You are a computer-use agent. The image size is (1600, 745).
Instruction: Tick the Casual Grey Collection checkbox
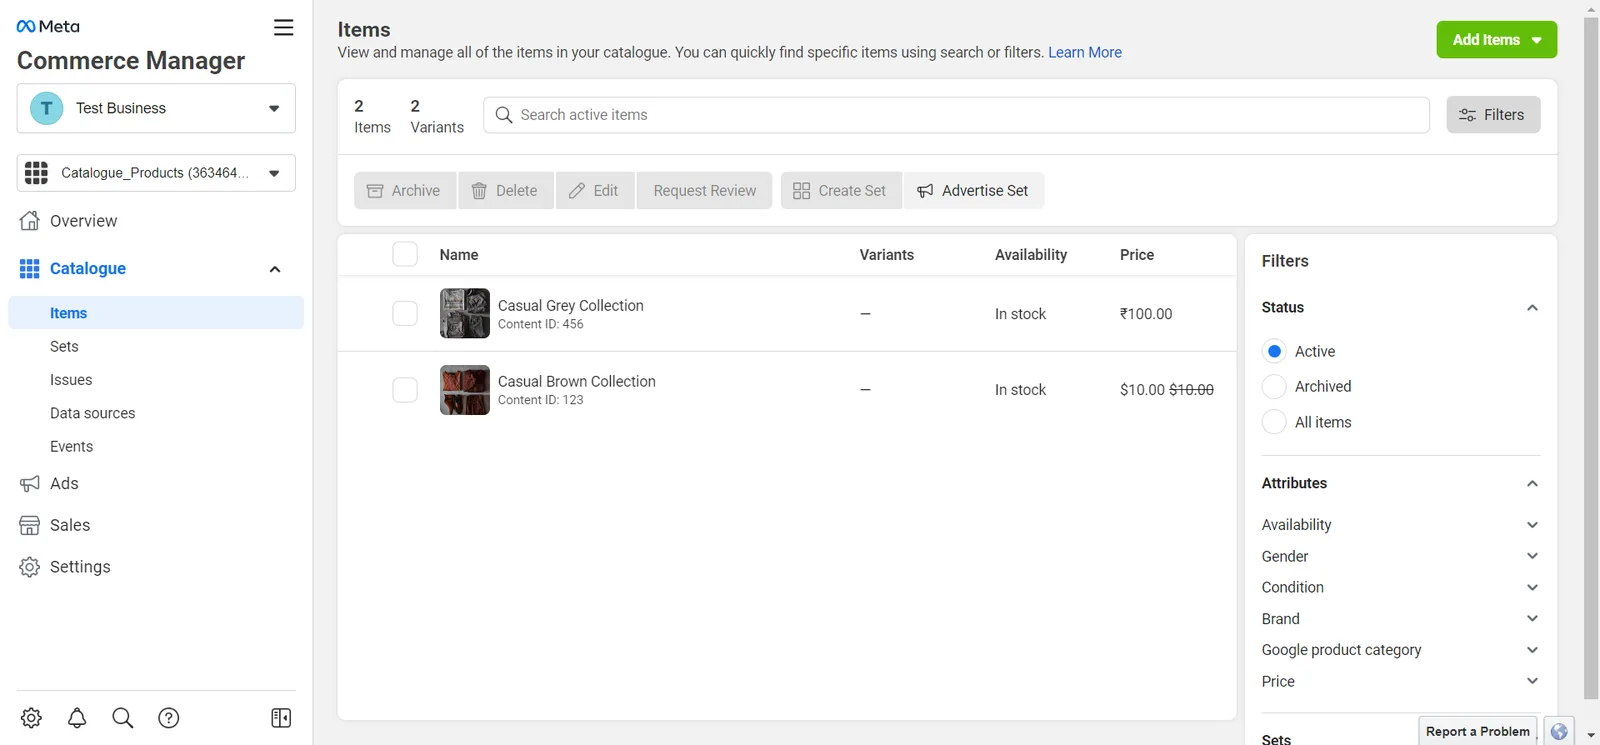[x=405, y=313]
